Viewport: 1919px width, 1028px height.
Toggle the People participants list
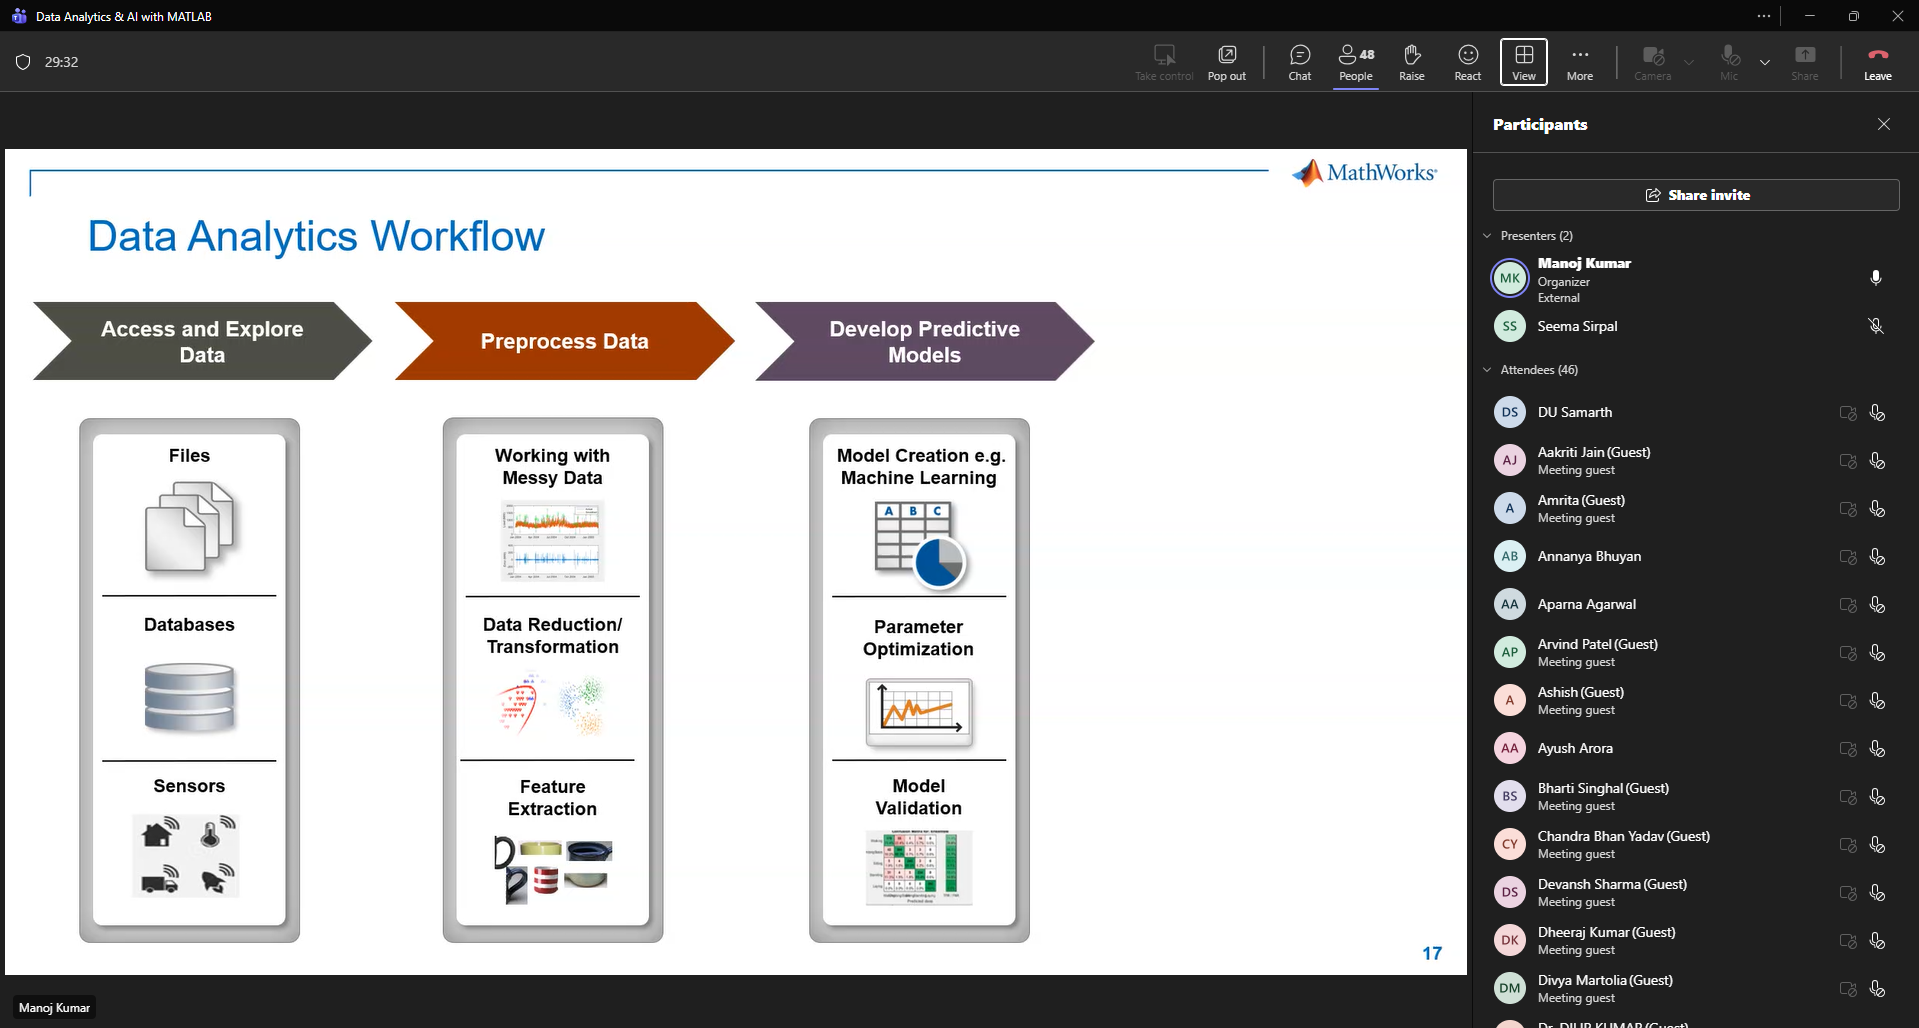1355,62
